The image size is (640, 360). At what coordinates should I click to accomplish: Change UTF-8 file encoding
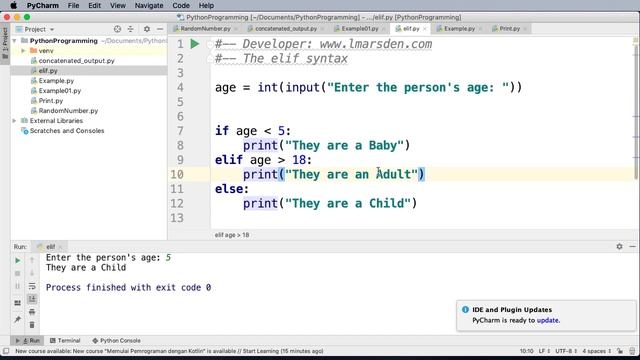[566, 351]
